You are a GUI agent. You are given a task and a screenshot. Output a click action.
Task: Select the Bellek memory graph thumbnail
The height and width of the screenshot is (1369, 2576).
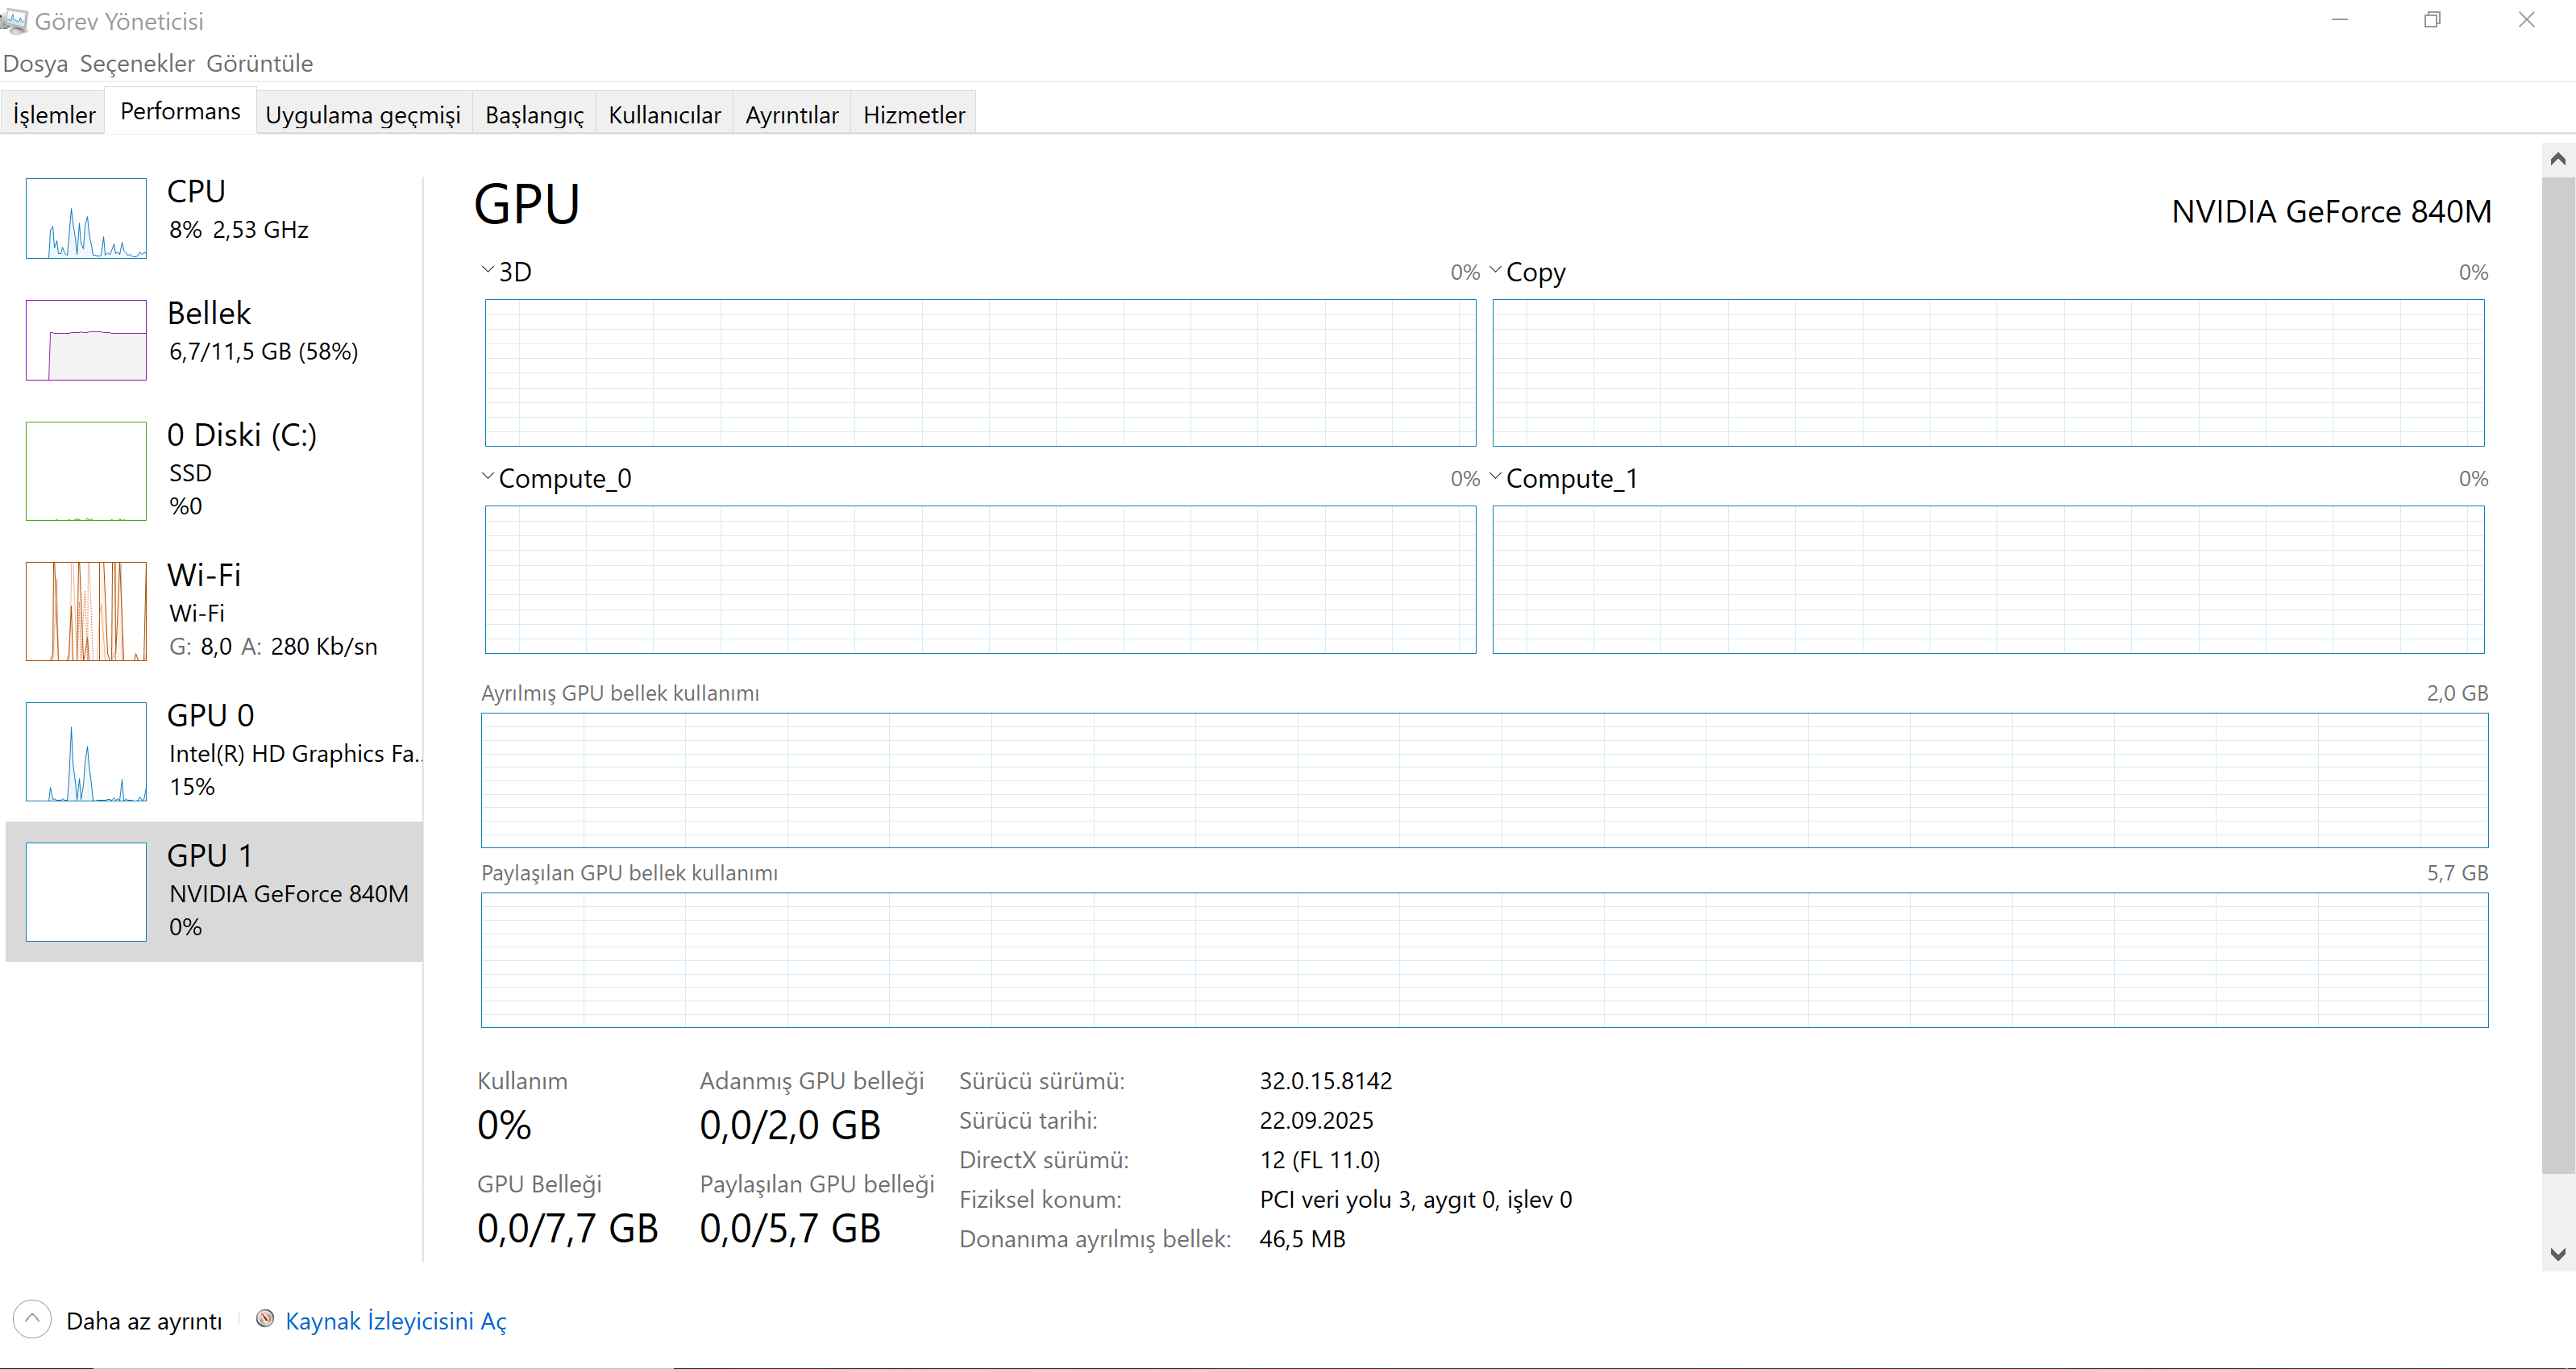(86, 340)
